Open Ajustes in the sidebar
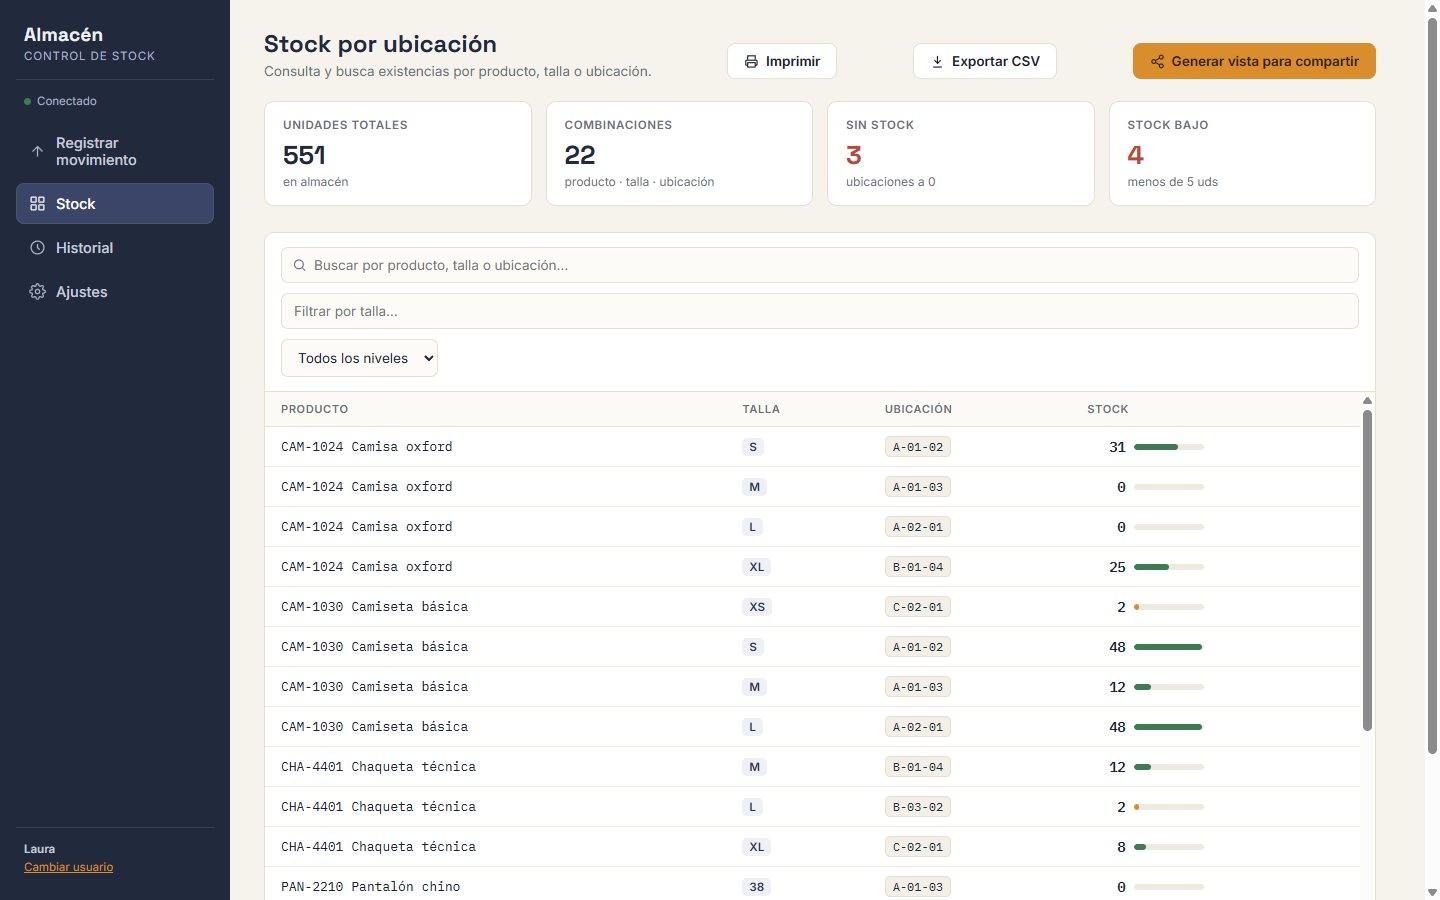Viewport: 1440px width, 900px height. pos(115,292)
